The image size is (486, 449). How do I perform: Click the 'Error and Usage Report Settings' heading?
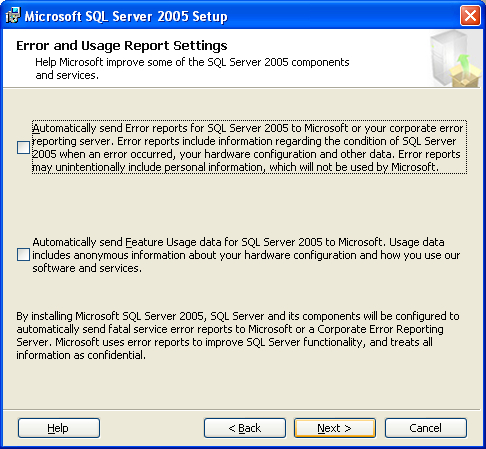[x=122, y=46]
